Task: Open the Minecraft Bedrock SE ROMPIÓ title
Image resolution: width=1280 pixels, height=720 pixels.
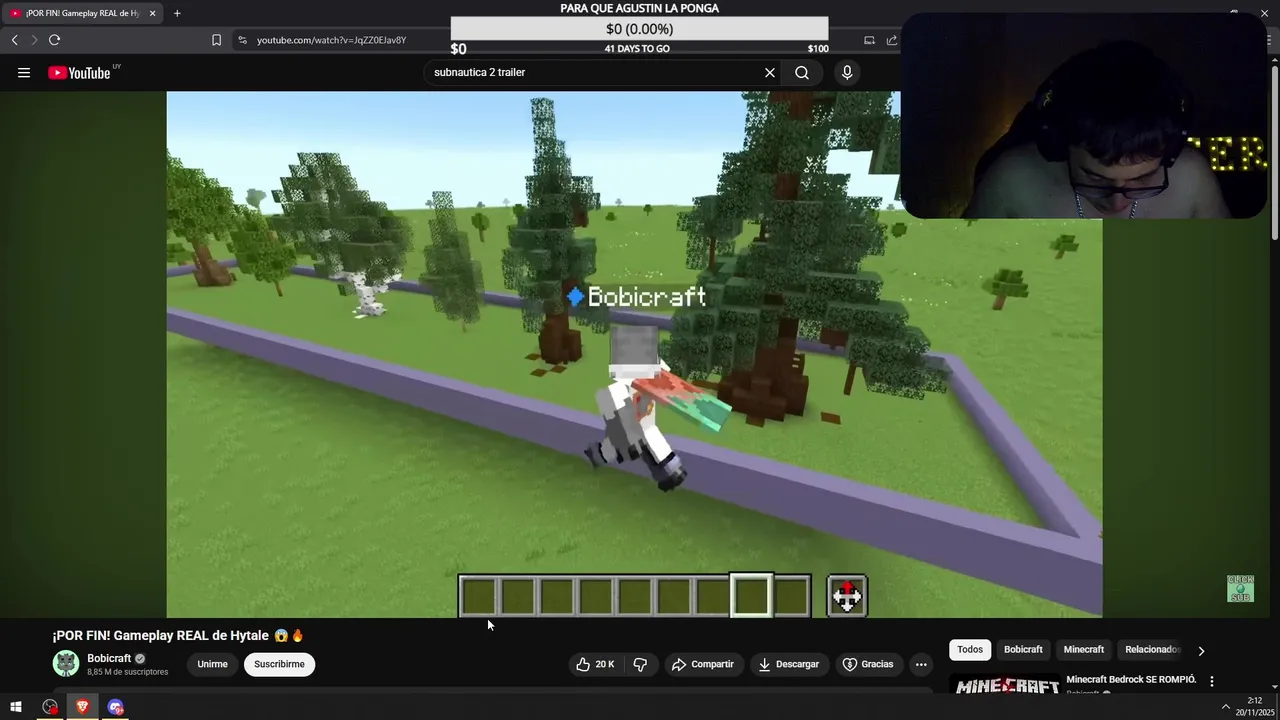Action: click(1131, 680)
